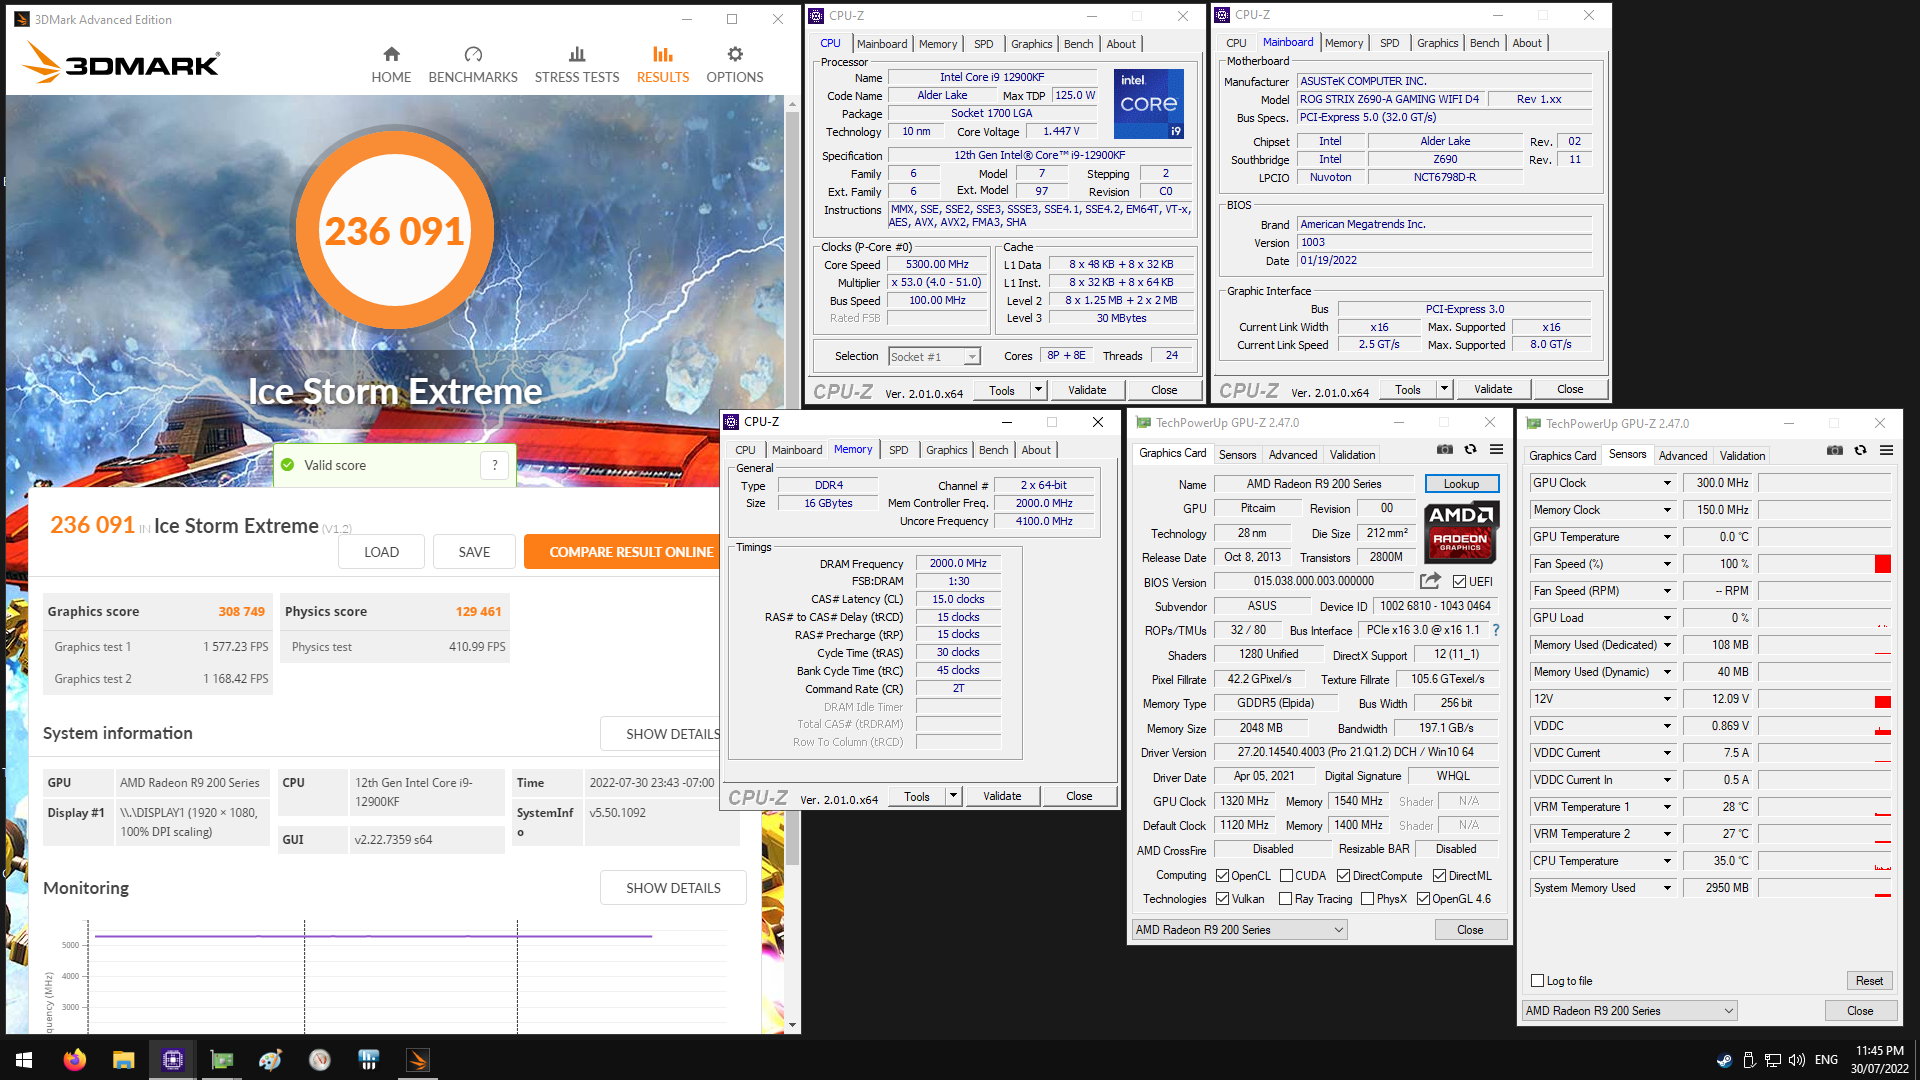Screen dimensions: 1920x1080
Task: Take screenshot in GPU-Z Sensors window
Action: pos(1835,451)
